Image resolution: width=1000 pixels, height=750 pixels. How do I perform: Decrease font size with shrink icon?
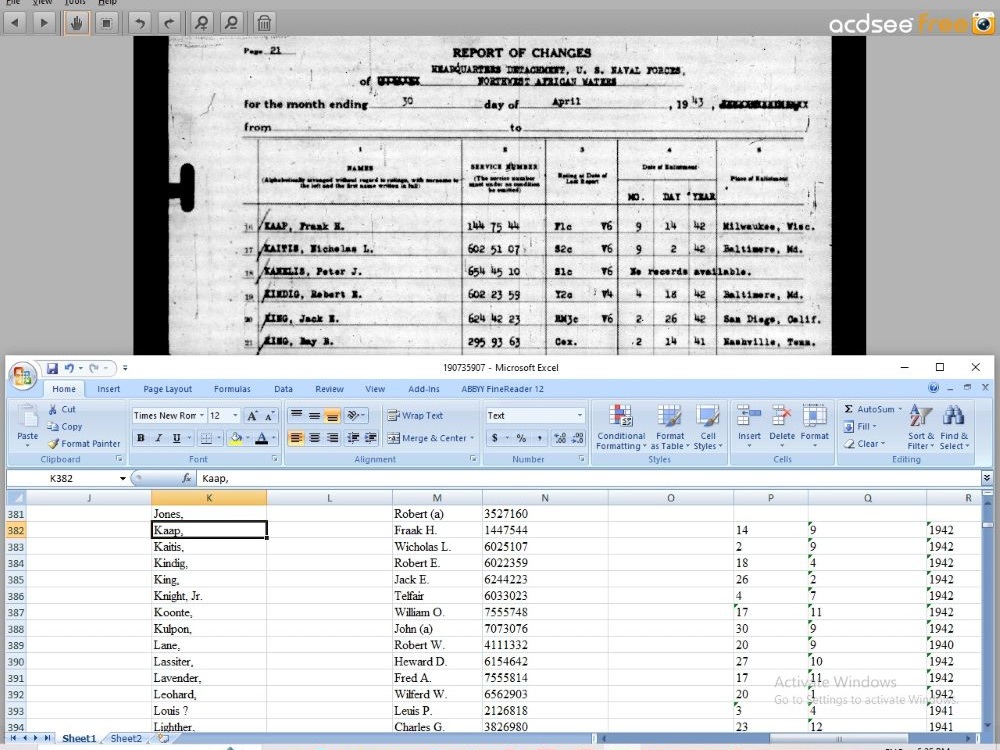(x=270, y=416)
